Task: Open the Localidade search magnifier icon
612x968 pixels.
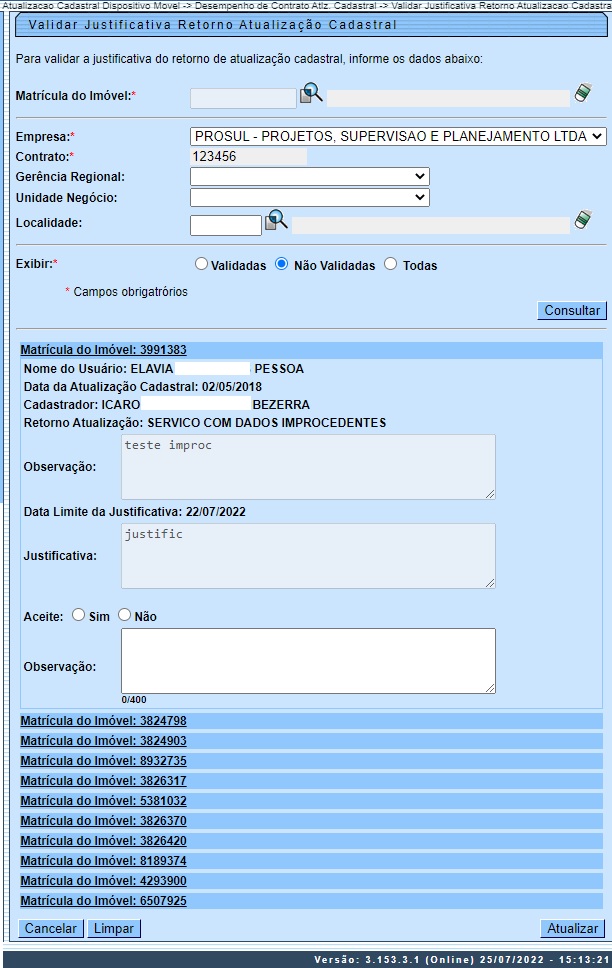Action: 275,221
